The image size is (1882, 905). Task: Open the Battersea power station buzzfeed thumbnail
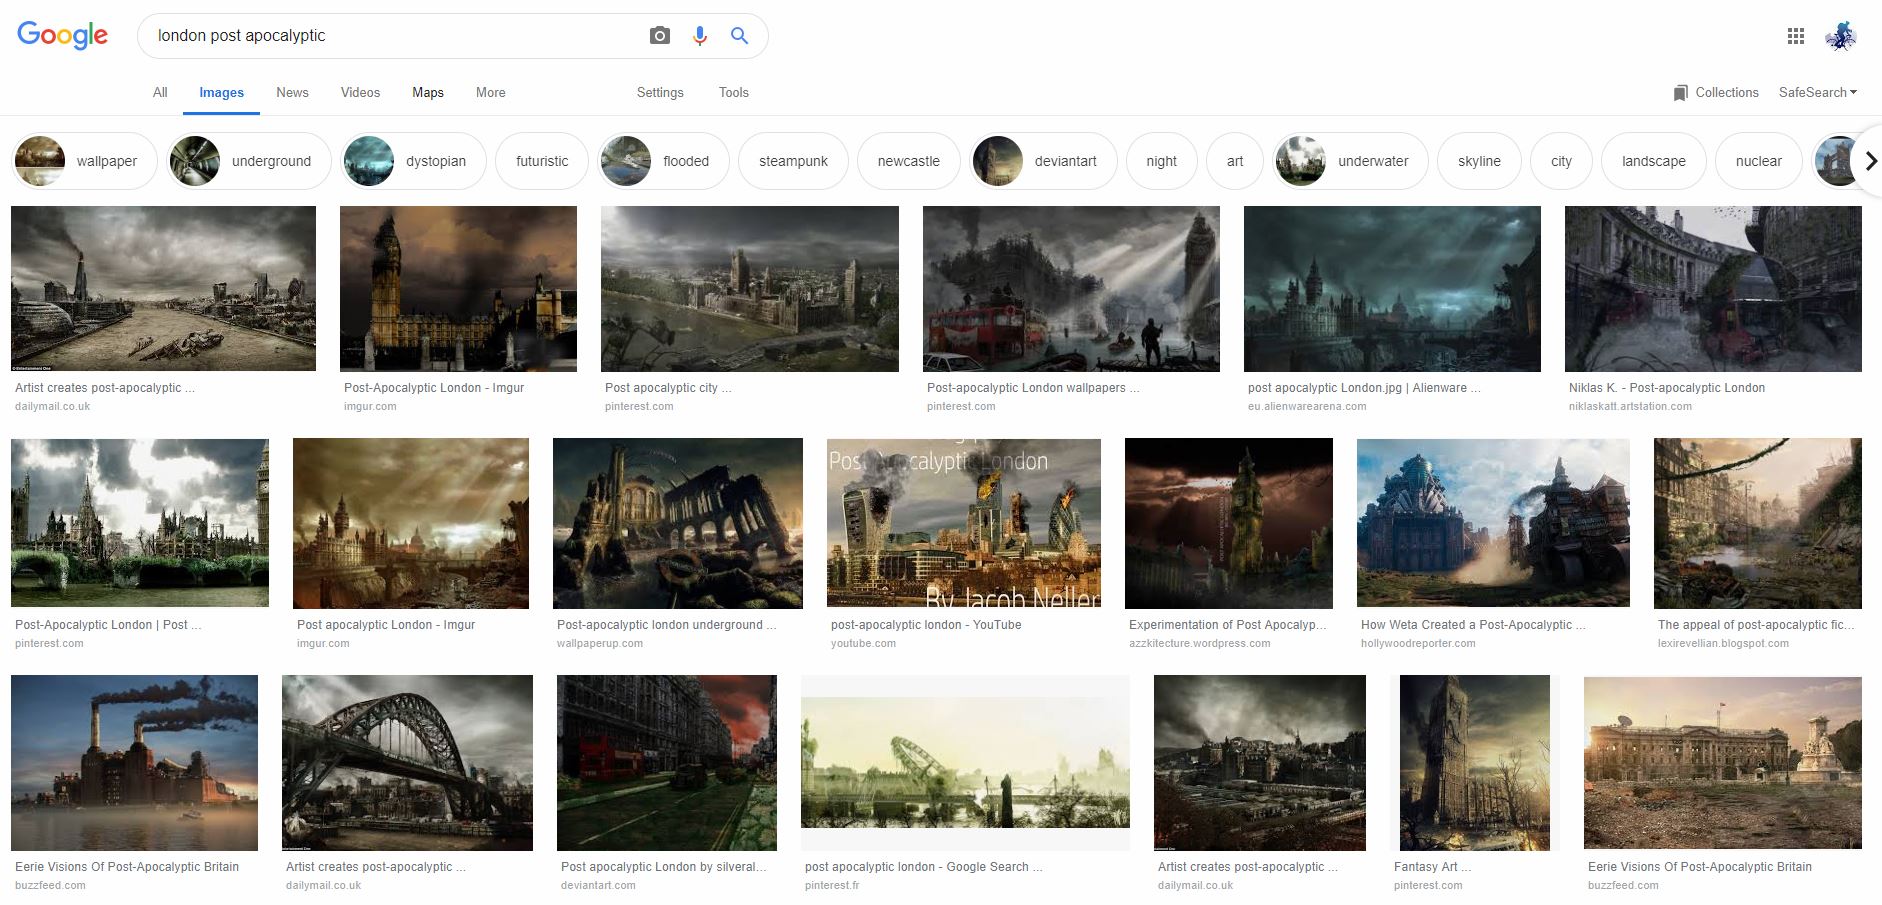(x=134, y=763)
